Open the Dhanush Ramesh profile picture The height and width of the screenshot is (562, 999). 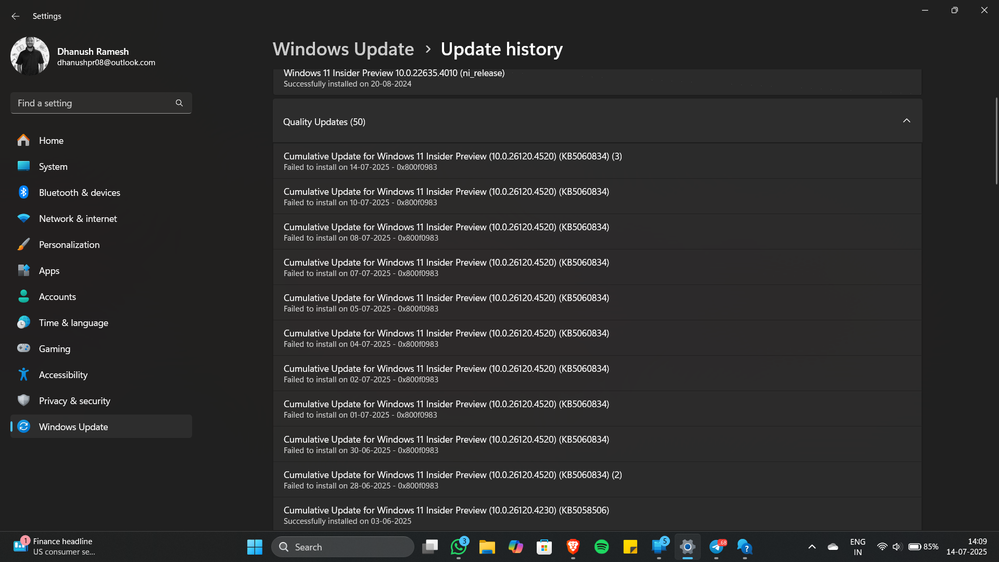coord(29,55)
